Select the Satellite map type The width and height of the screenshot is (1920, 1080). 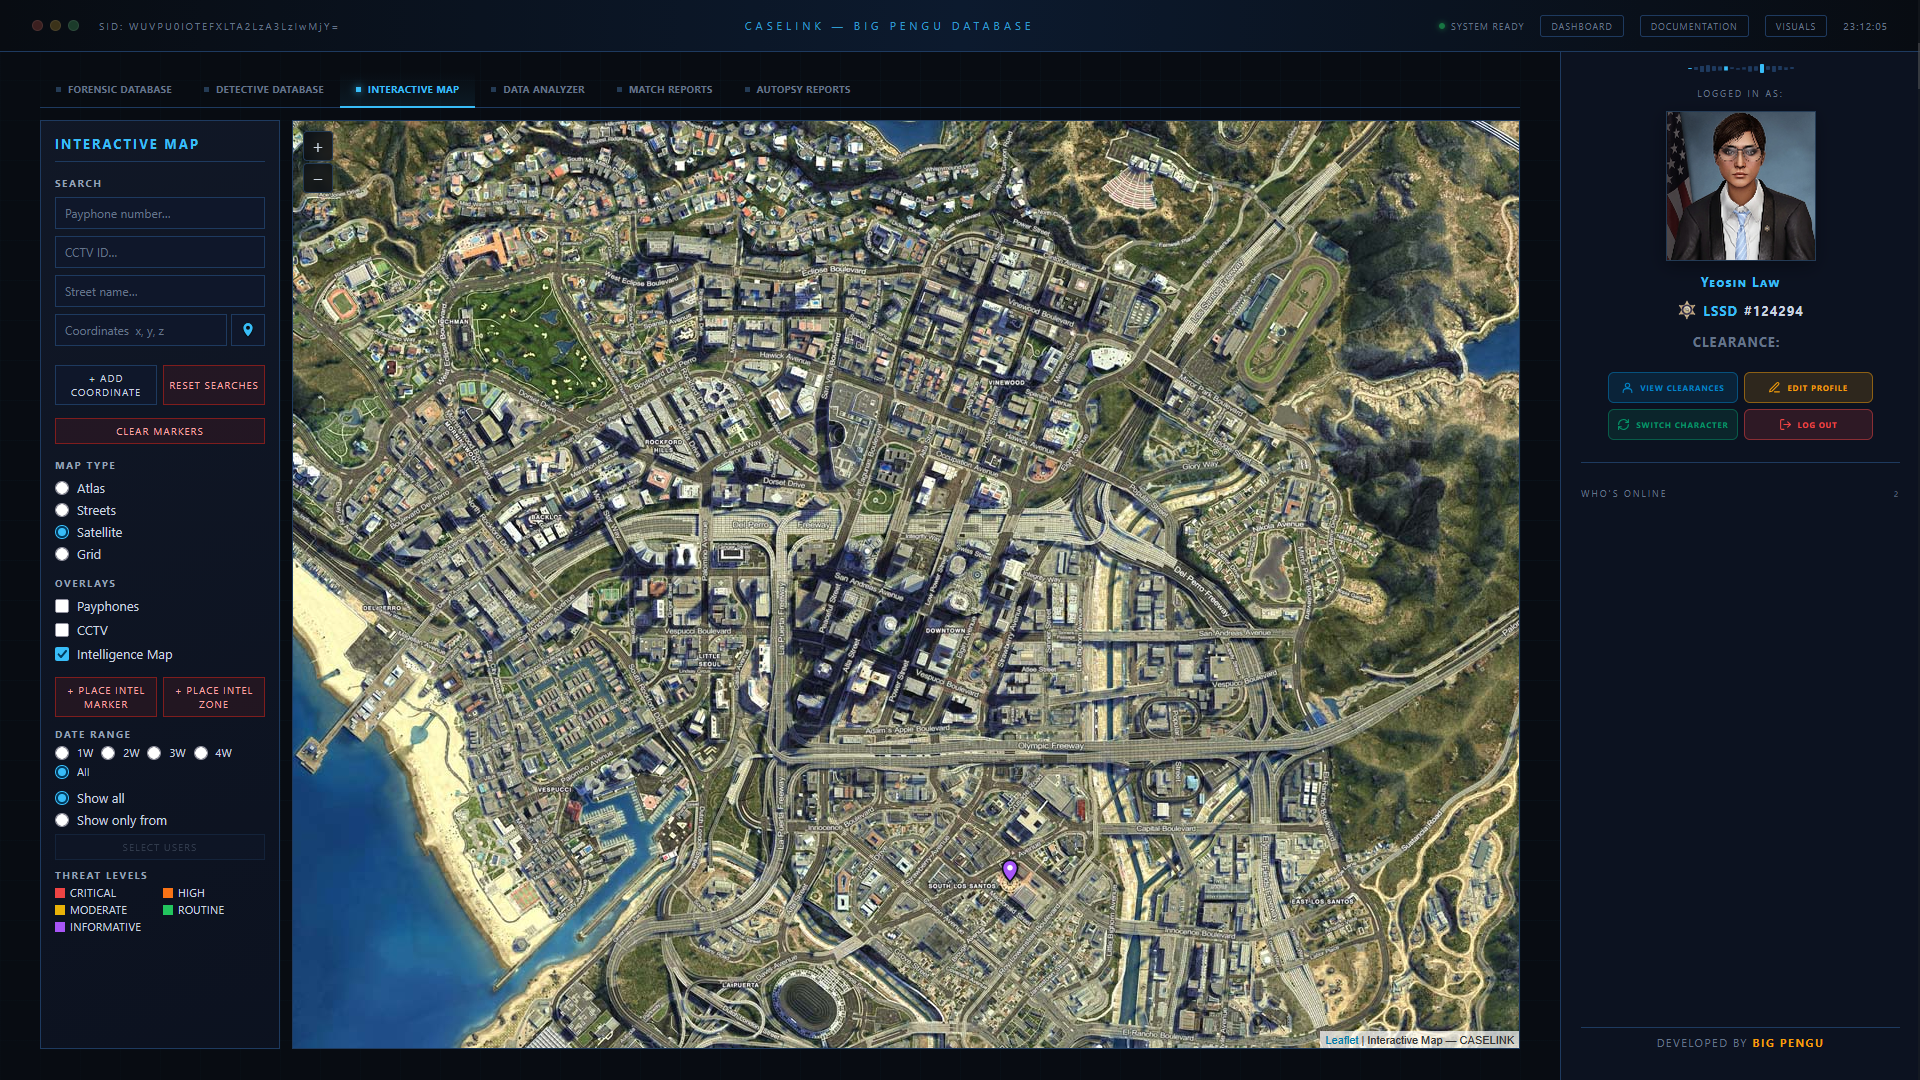(x=62, y=532)
